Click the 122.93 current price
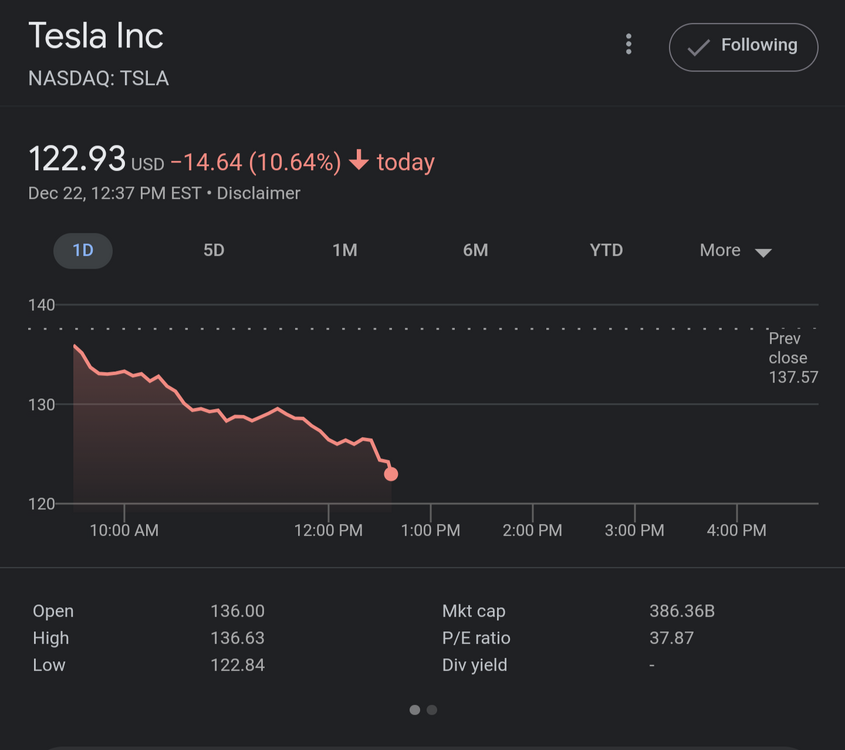The height and width of the screenshot is (750, 845). click(77, 159)
